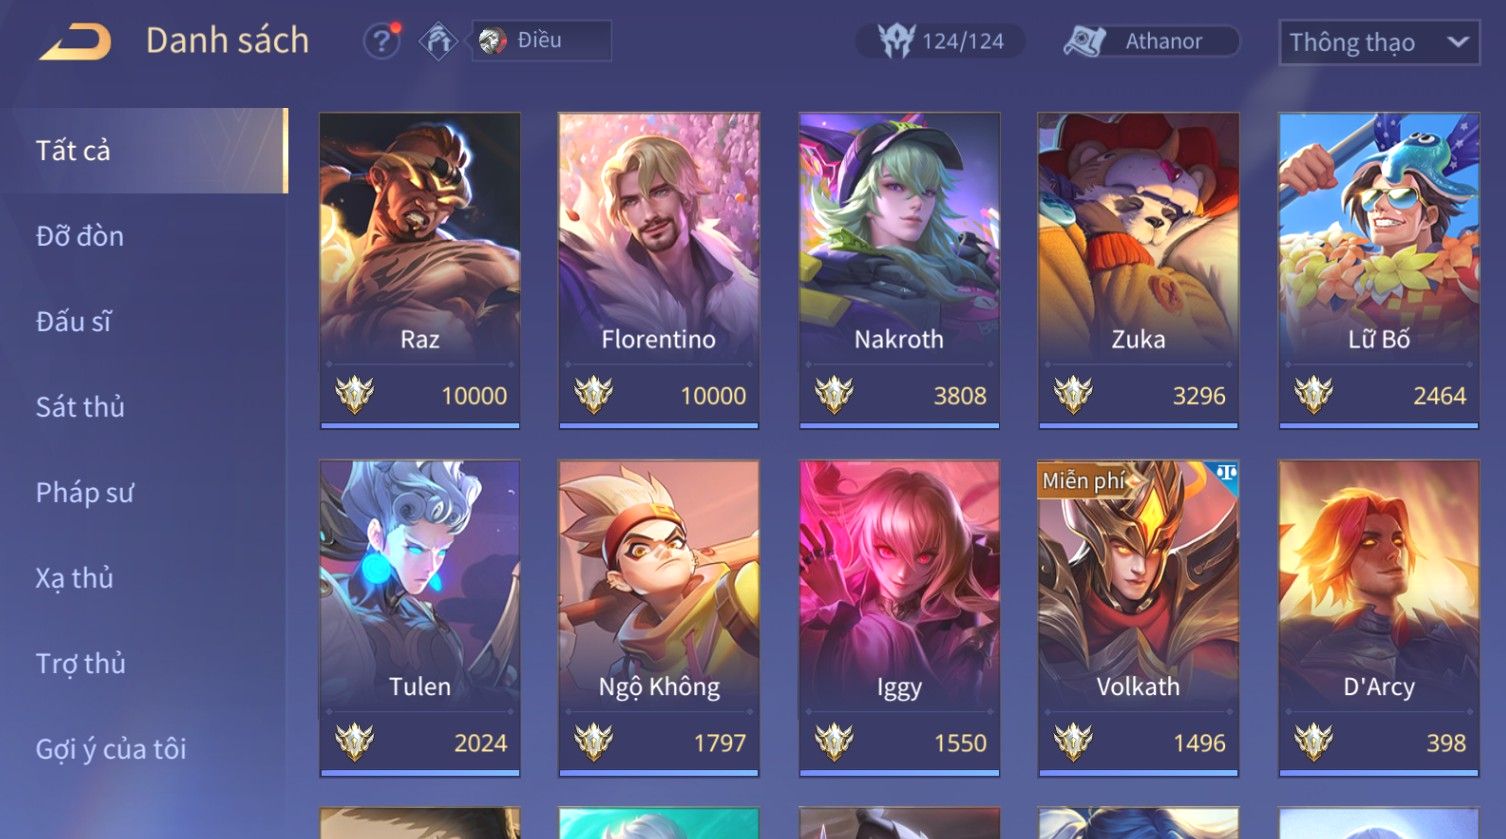Open the Thông thạo sort dropdown

coord(1379,42)
